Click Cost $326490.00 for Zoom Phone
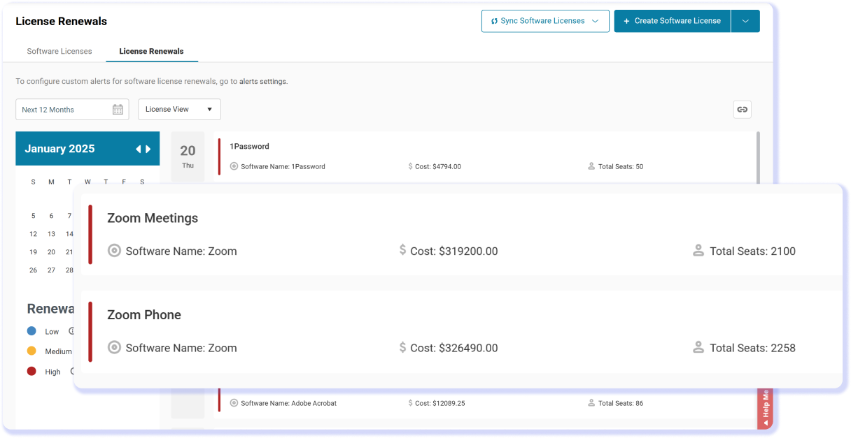Viewport: 851px width, 438px height. [x=454, y=348]
